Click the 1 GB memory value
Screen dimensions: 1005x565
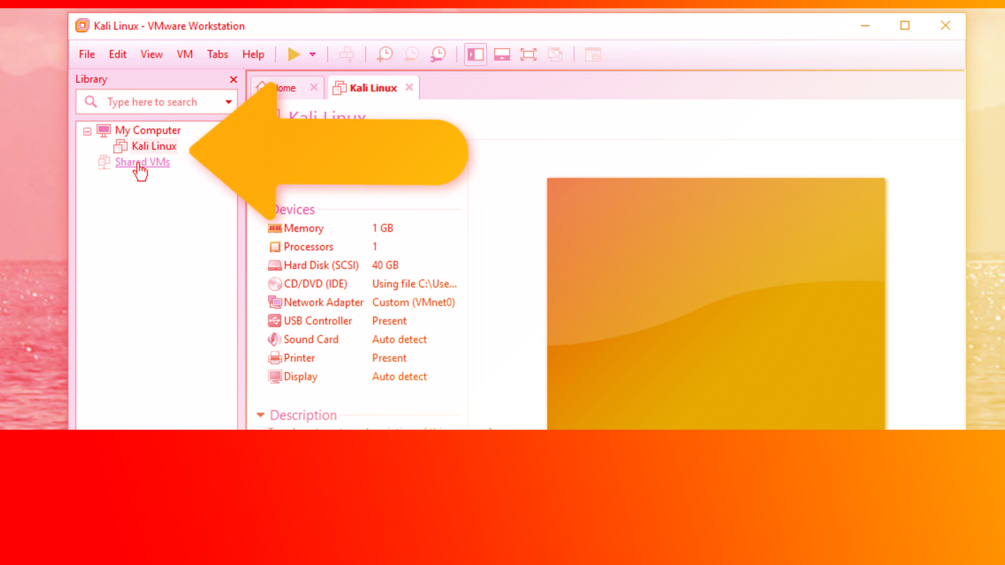point(383,228)
